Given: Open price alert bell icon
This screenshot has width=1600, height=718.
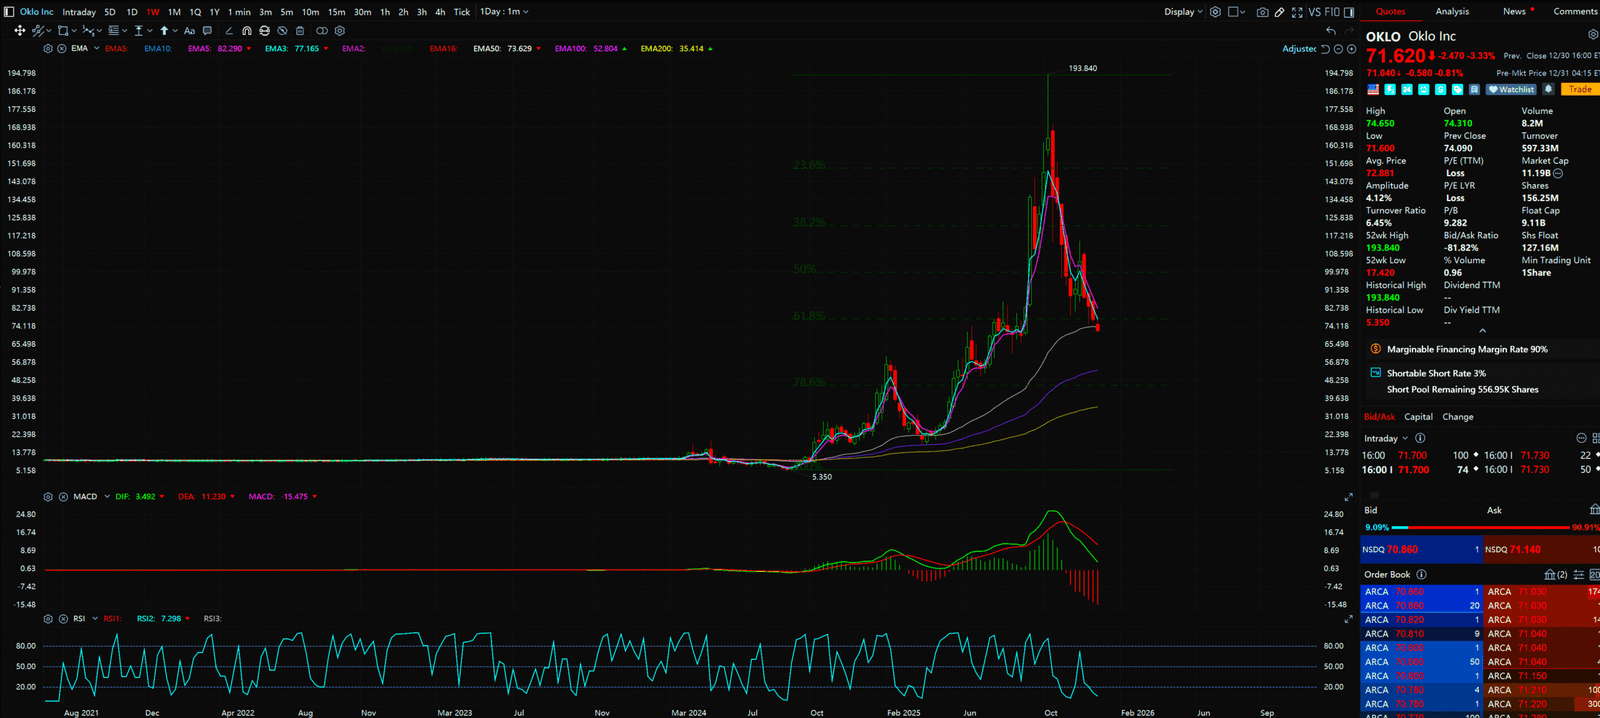Looking at the screenshot, I should (1548, 89).
